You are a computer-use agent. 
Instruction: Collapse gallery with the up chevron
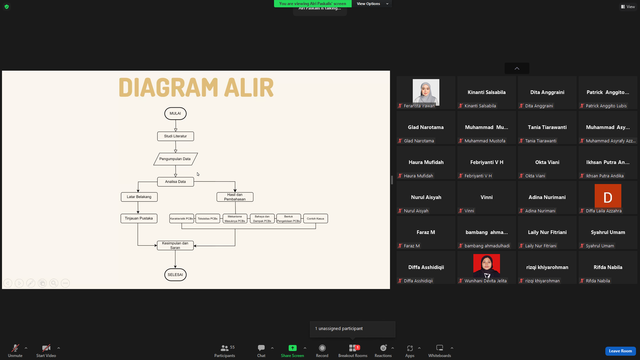pyautogui.click(x=517, y=68)
